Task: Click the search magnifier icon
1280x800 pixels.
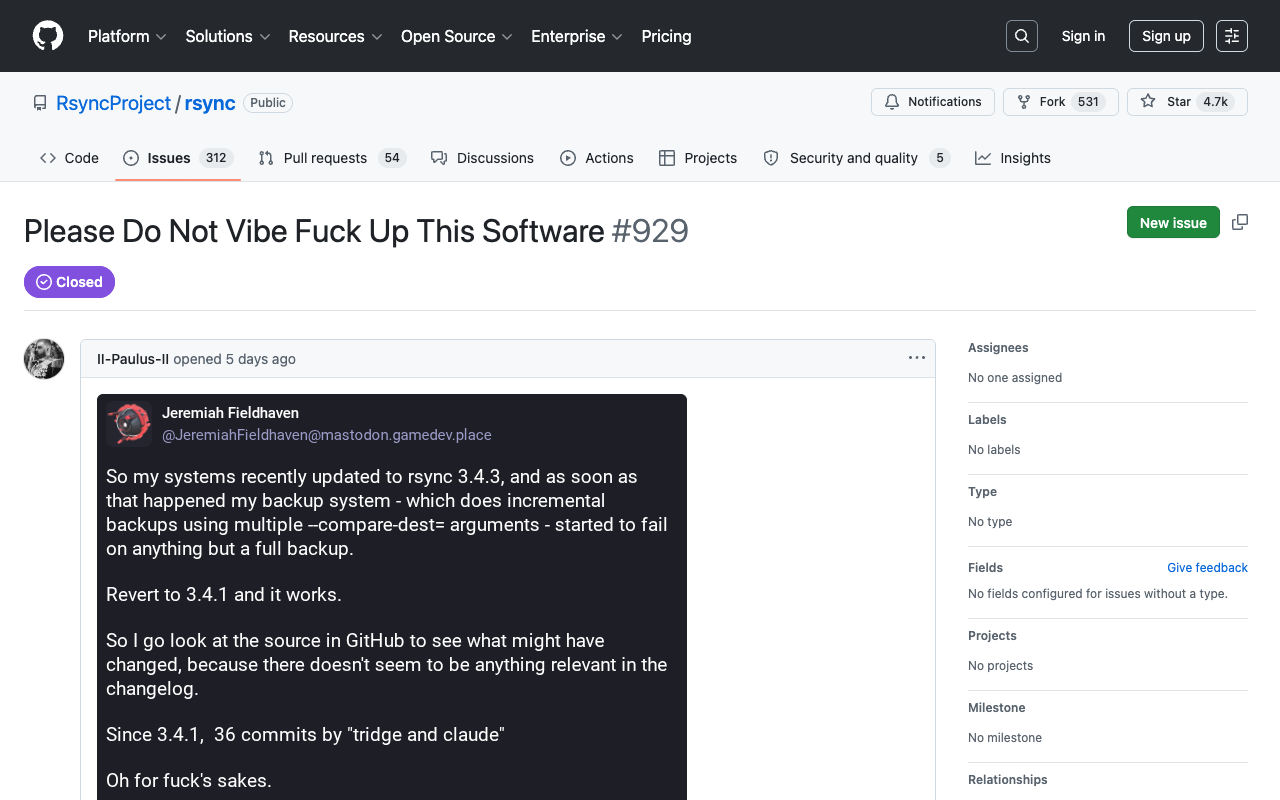Action: 1022,36
